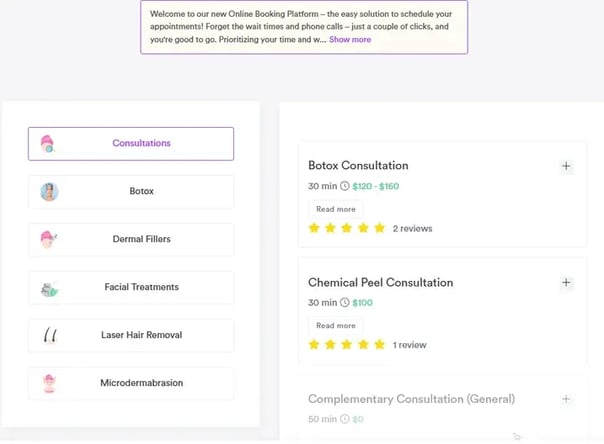Switch to the Botox category
Image resolution: width=604 pixels, height=444 pixels.
tap(131, 192)
